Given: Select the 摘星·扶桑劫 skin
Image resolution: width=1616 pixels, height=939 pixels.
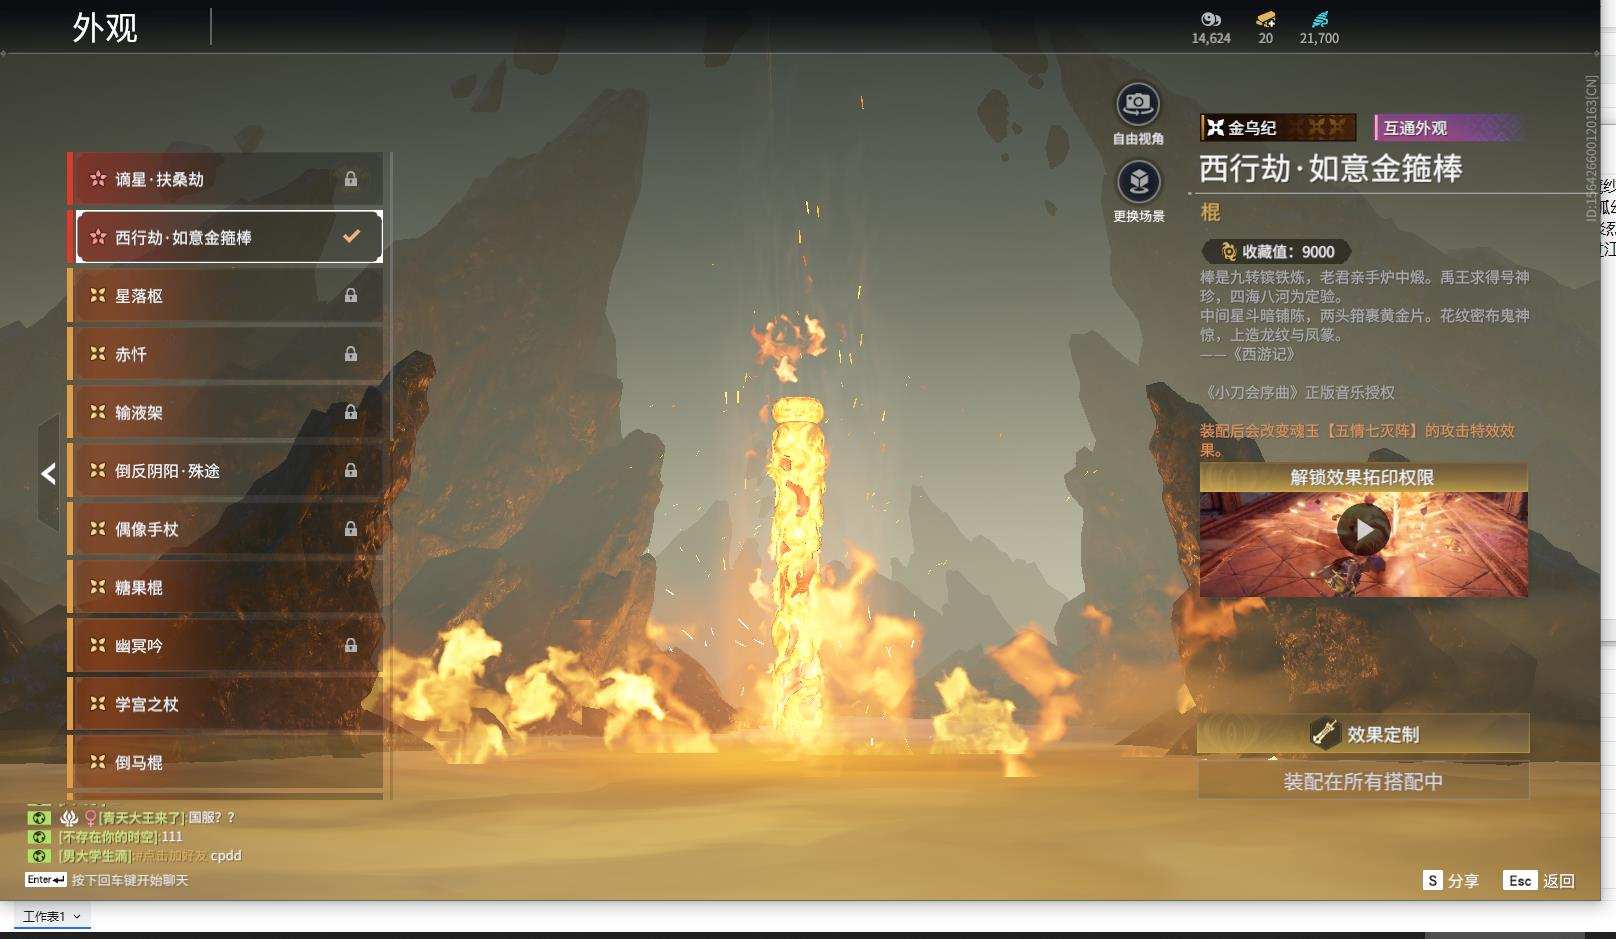Looking at the screenshot, I should 226,179.
